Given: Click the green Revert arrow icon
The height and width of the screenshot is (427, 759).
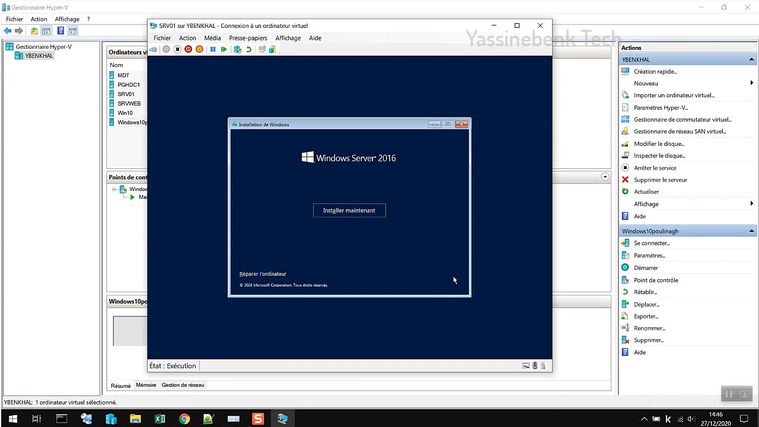Looking at the screenshot, I should tap(249, 49).
